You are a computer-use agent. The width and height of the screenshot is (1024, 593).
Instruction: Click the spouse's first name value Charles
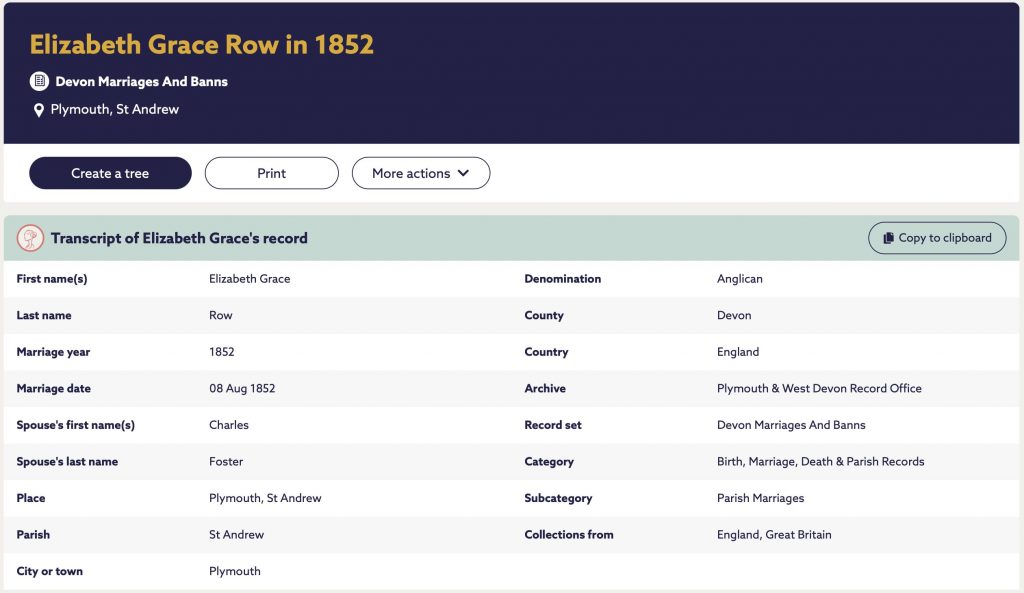click(229, 425)
